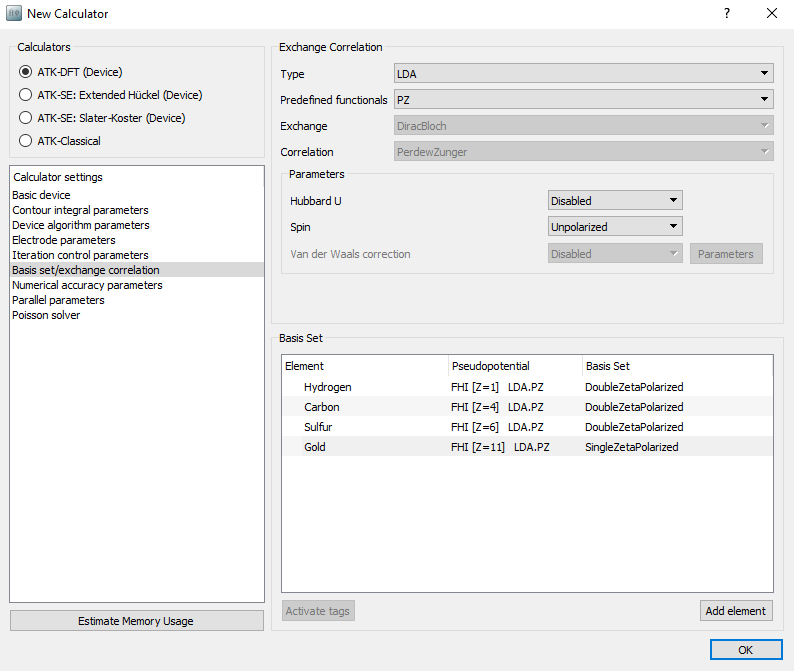This screenshot has height=671, width=794.
Task: Click Hydrogen pseudopotential FHI [Z=1] LDA.PZ
Action: tap(497, 387)
